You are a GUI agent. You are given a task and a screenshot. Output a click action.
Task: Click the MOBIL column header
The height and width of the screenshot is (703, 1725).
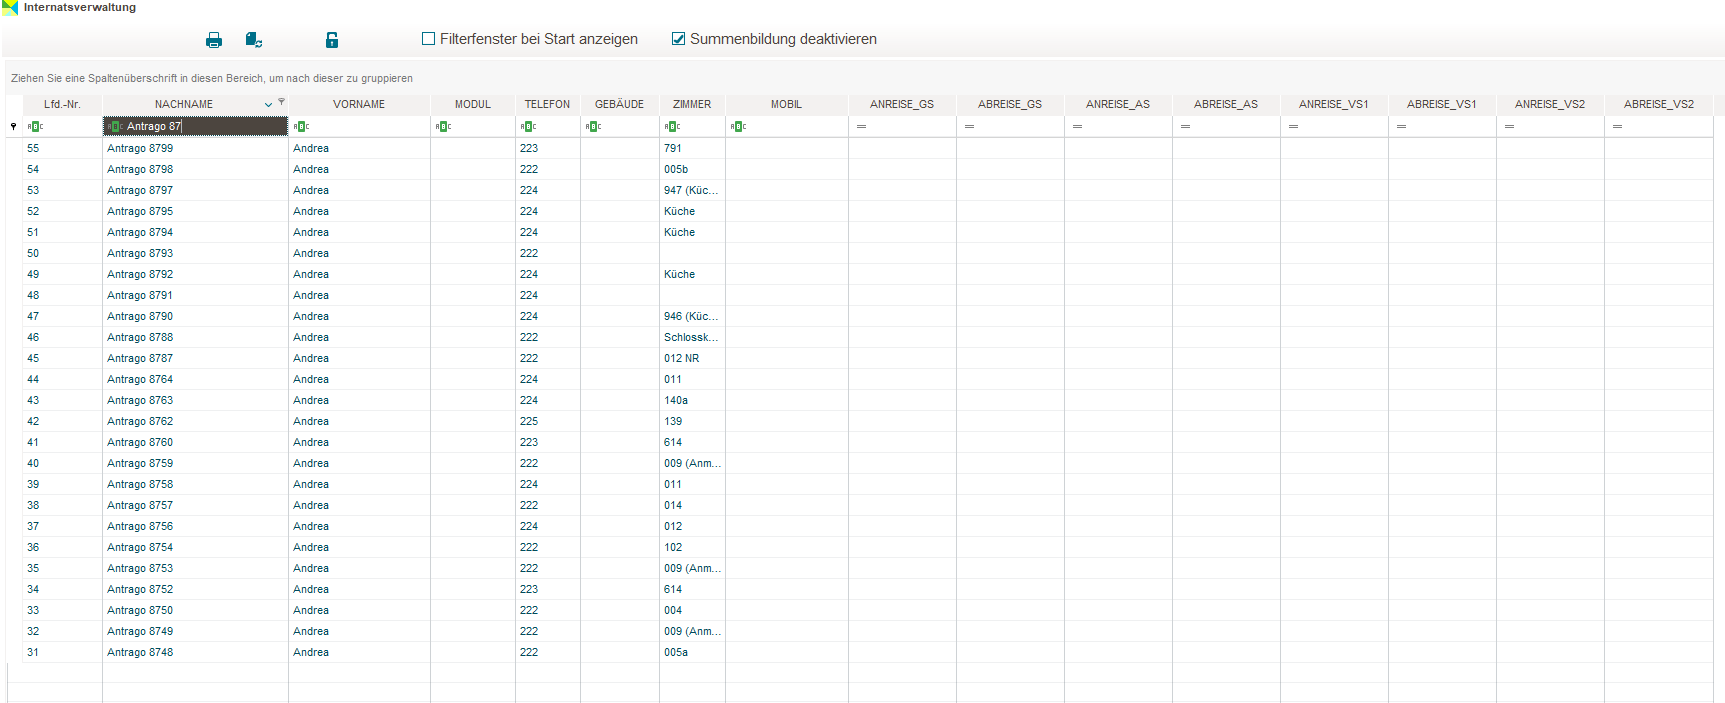[786, 104]
